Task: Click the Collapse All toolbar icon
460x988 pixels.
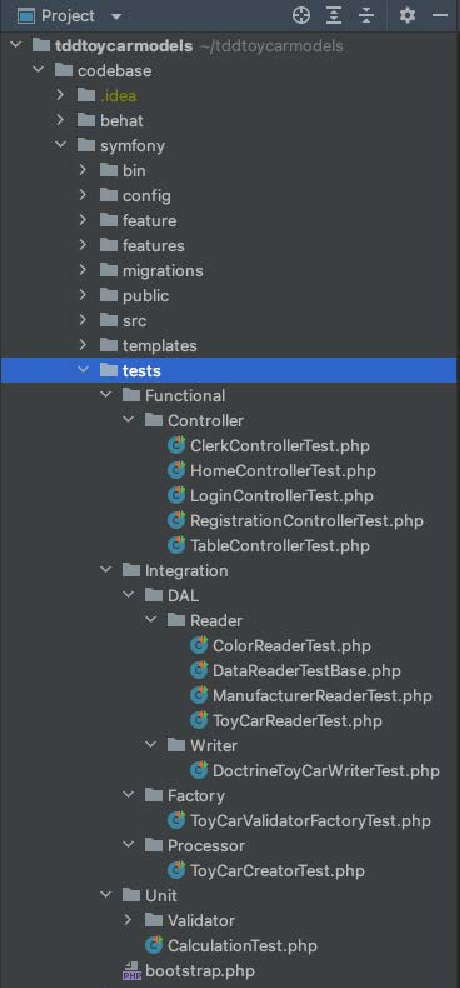Action: pyautogui.click(x=365, y=16)
